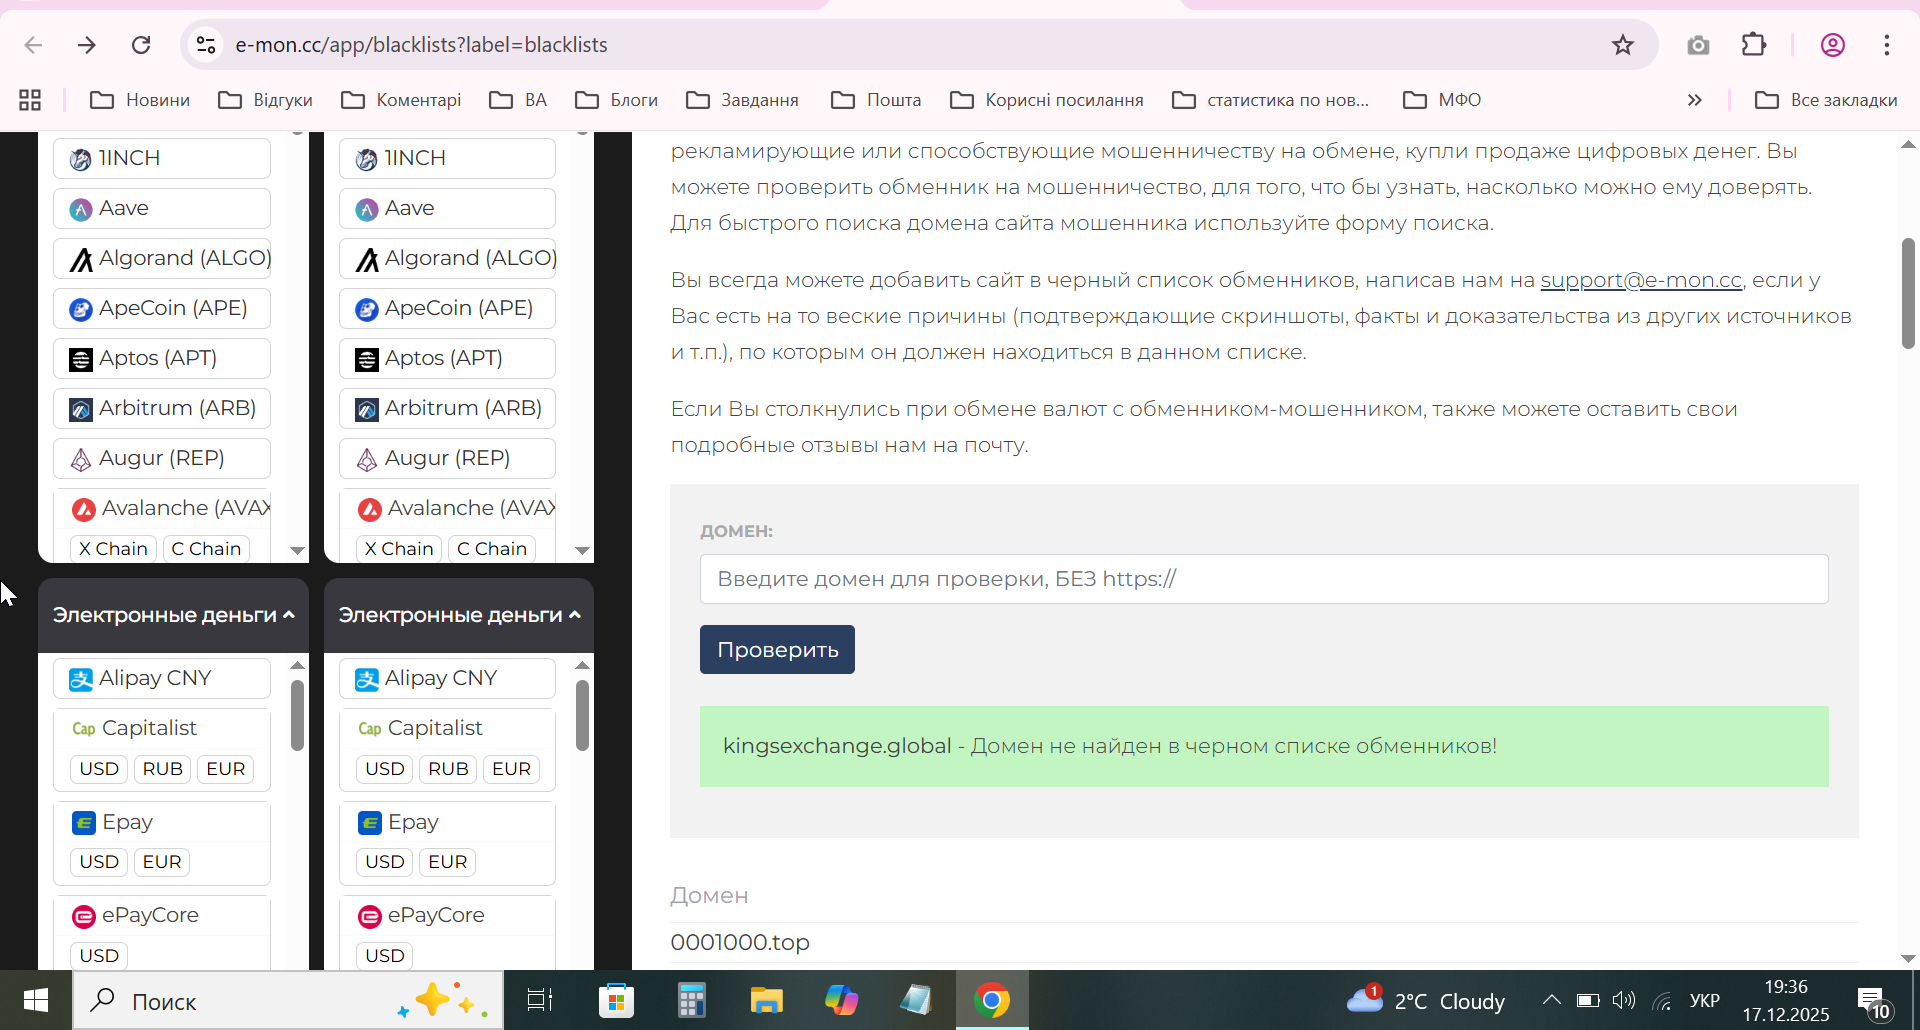This screenshot has width=1920, height=1030.
Task: Open the apps grid in bookmarks bar
Action: pos(30,100)
